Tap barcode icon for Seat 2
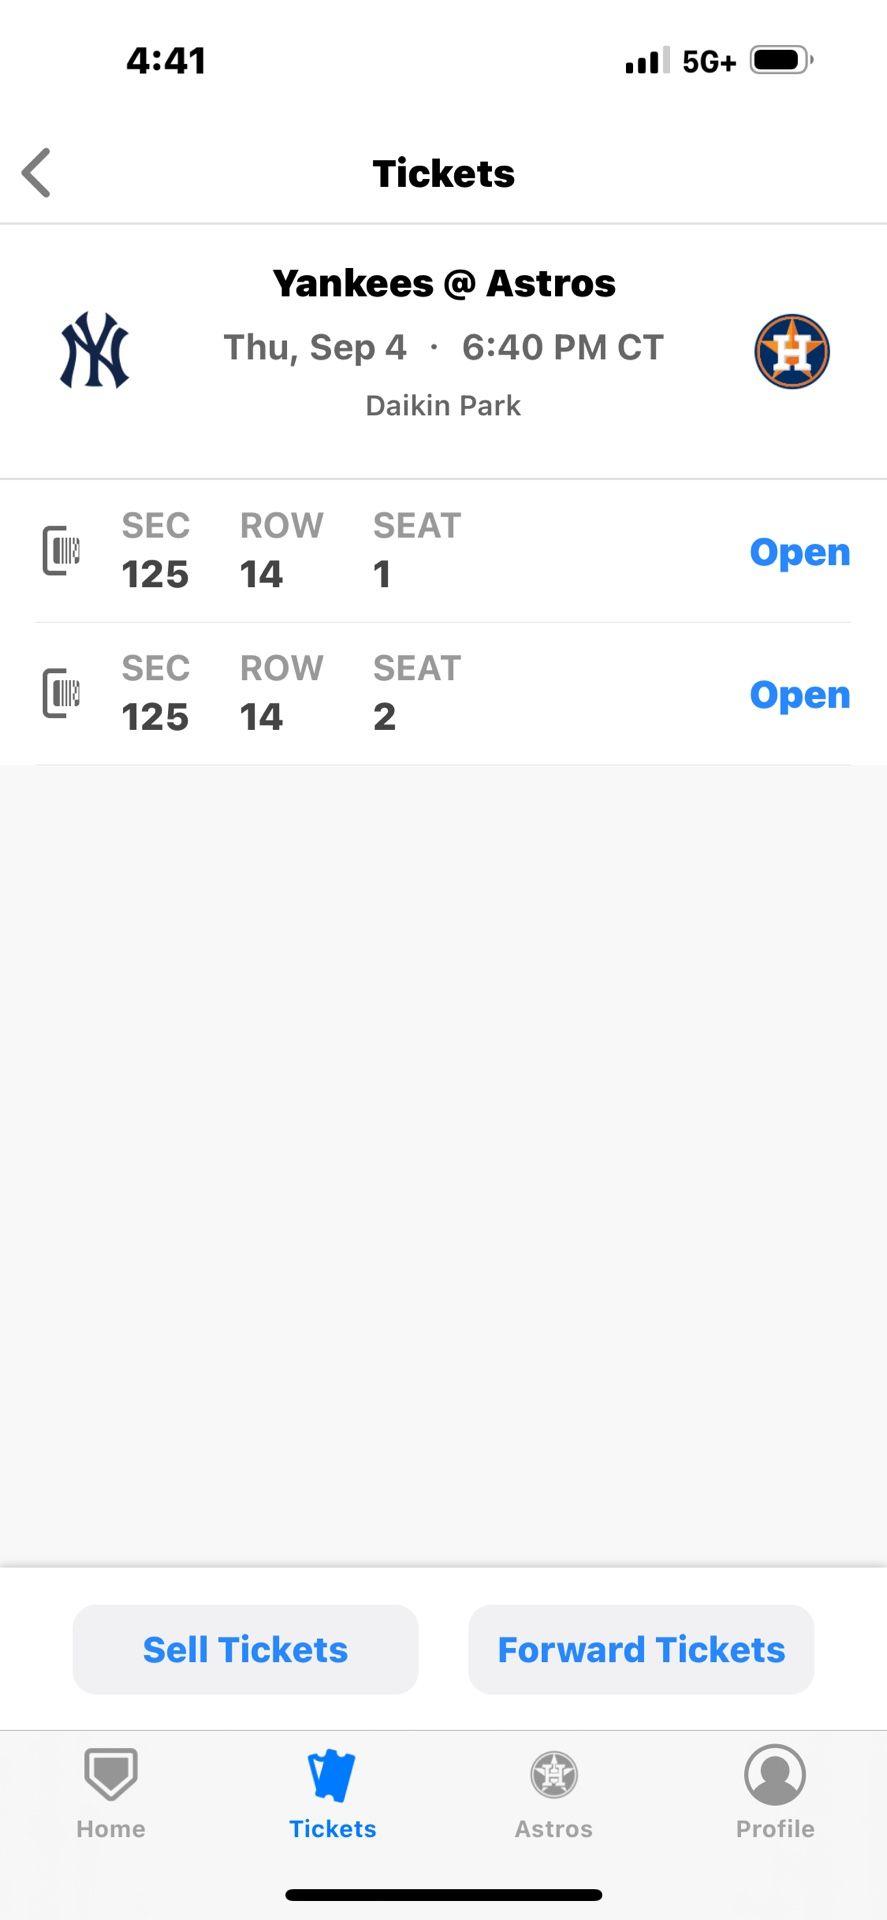Viewport: 887px width, 1920px height. click(61, 693)
